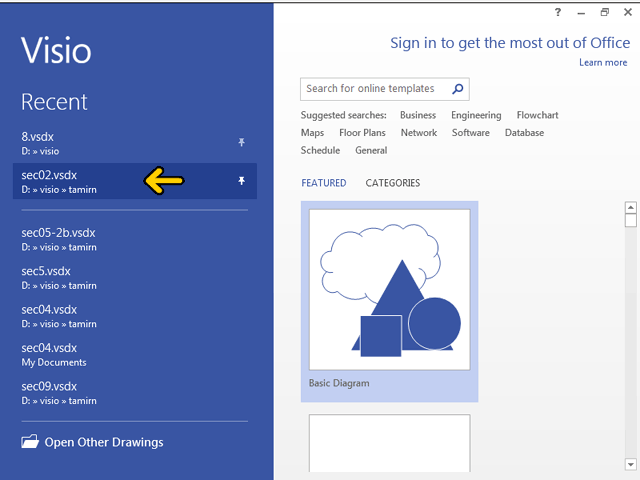Focus the Search for online templates field
This screenshot has height=480, width=640.
(375, 89)
